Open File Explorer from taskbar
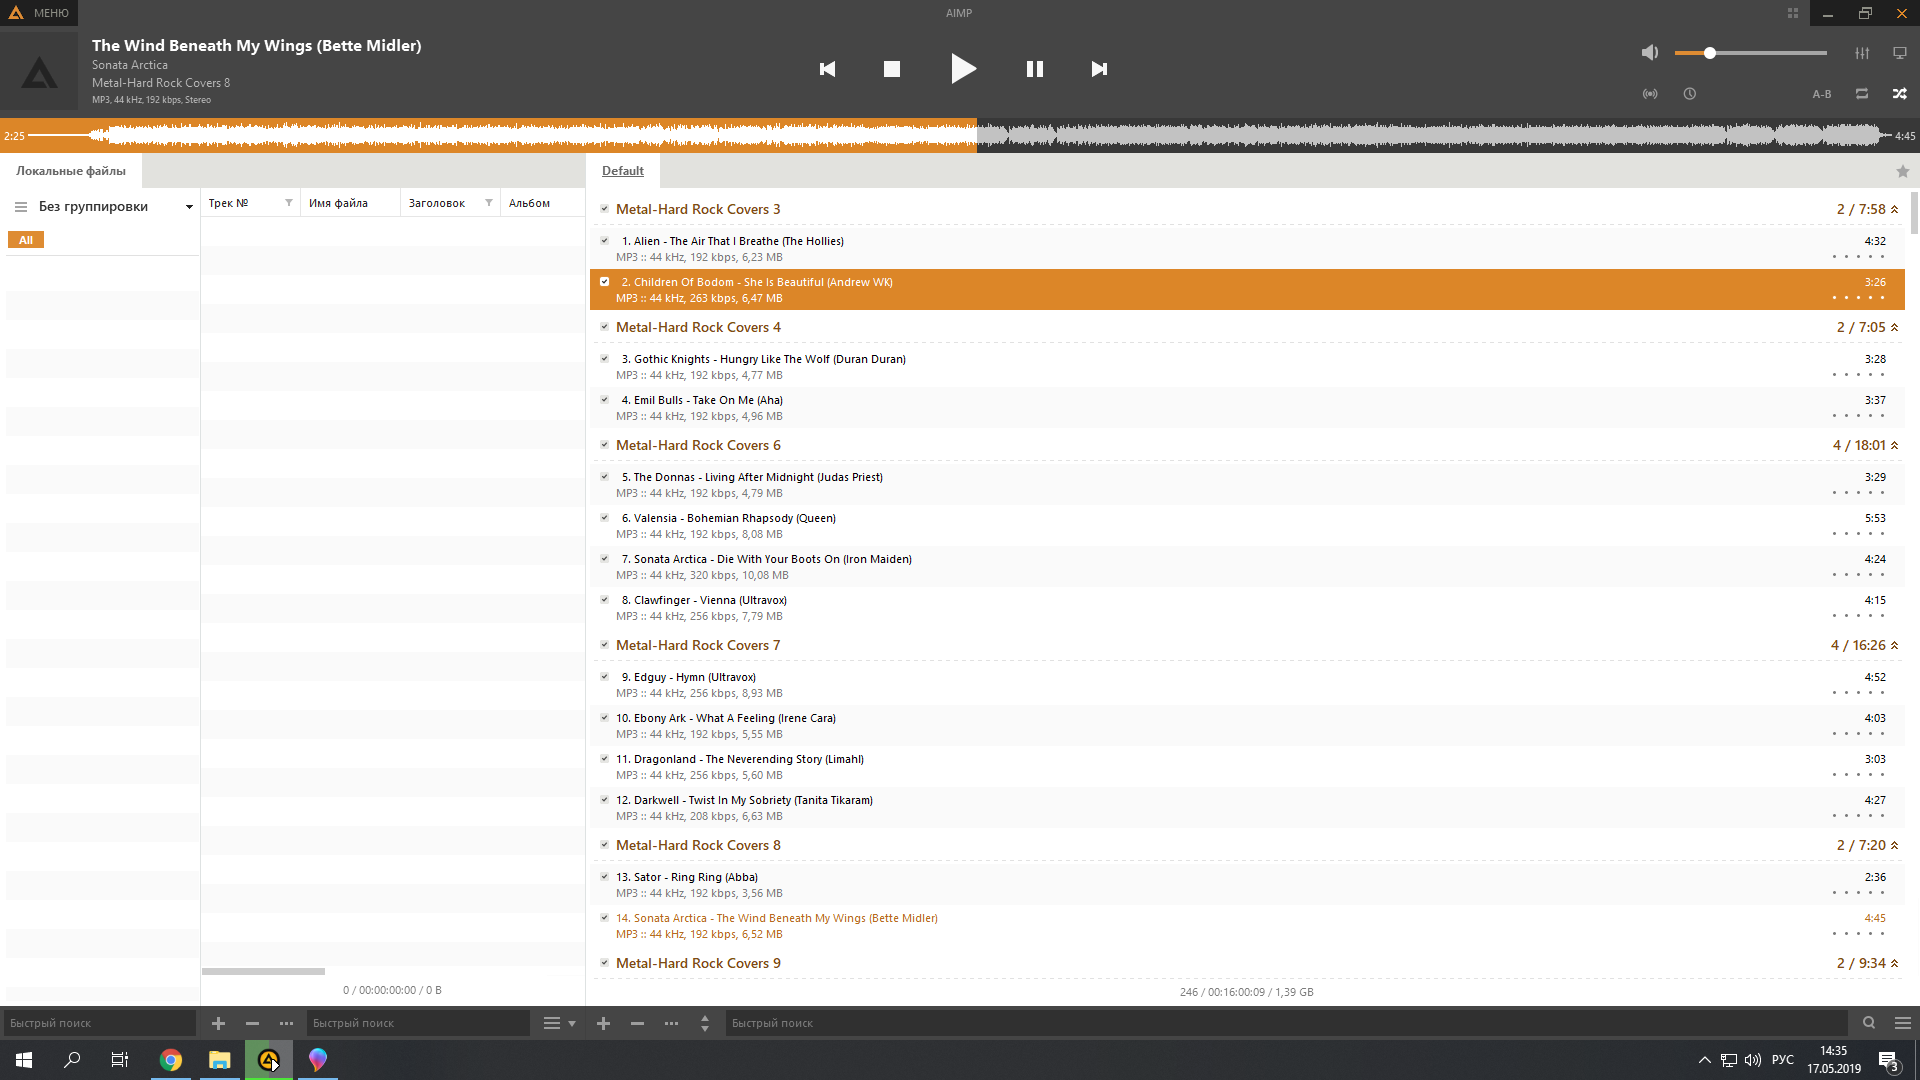This screenshot has width=1920, height=1080. (x=220, y=1060)
